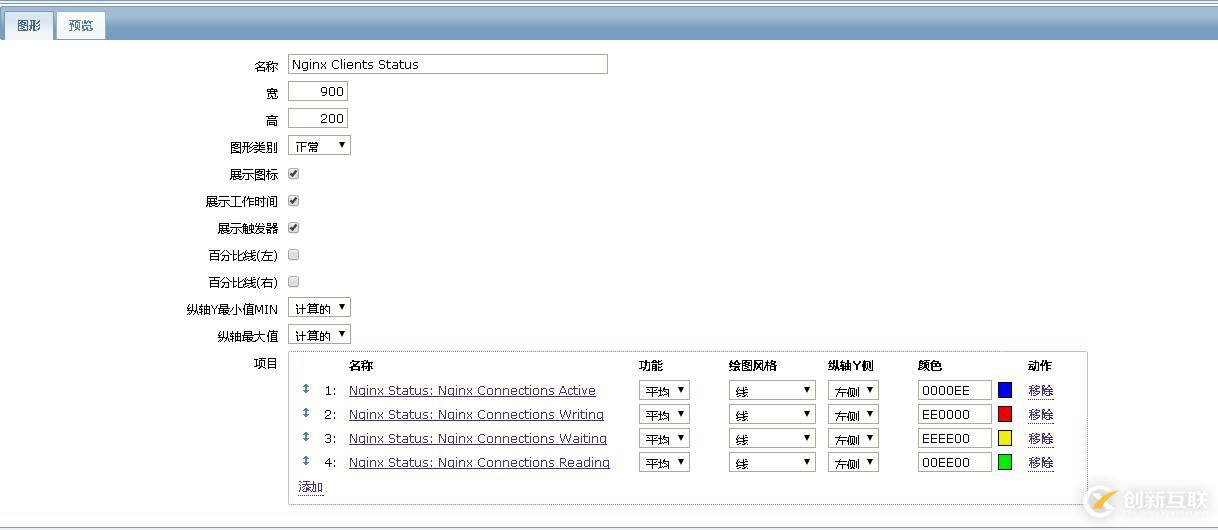
Task: Remove item Nginx Connections Active via 移除
Action: pyautogui.click(x=1041, y=390)
